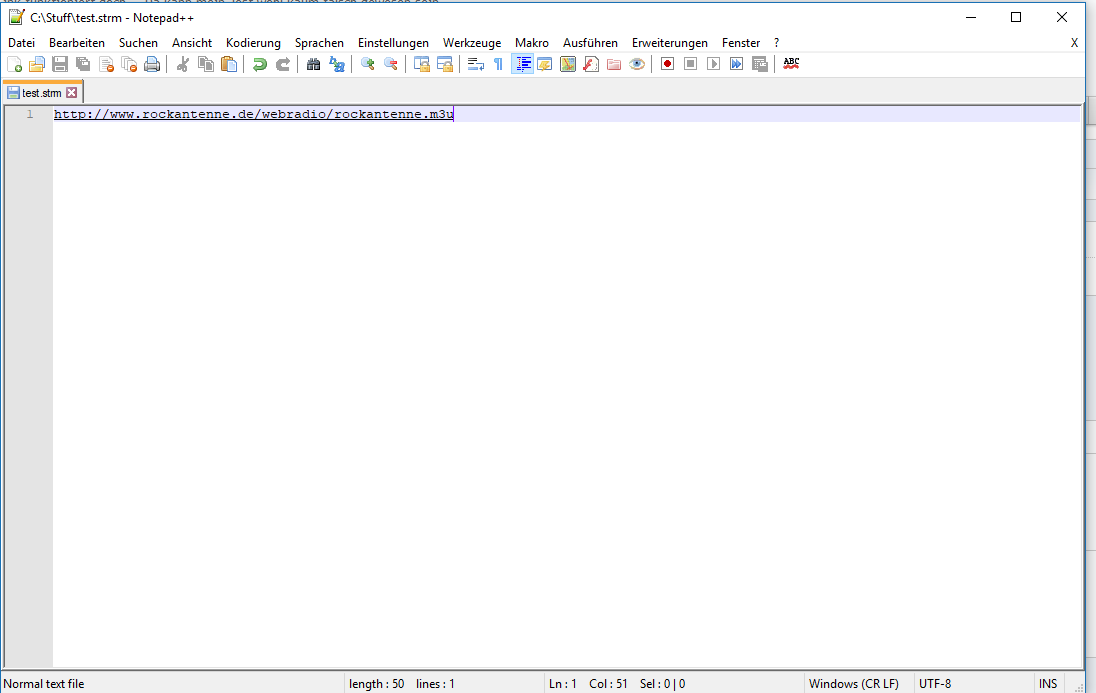
Task: Select the test.strm document tab
Action: 41,93
